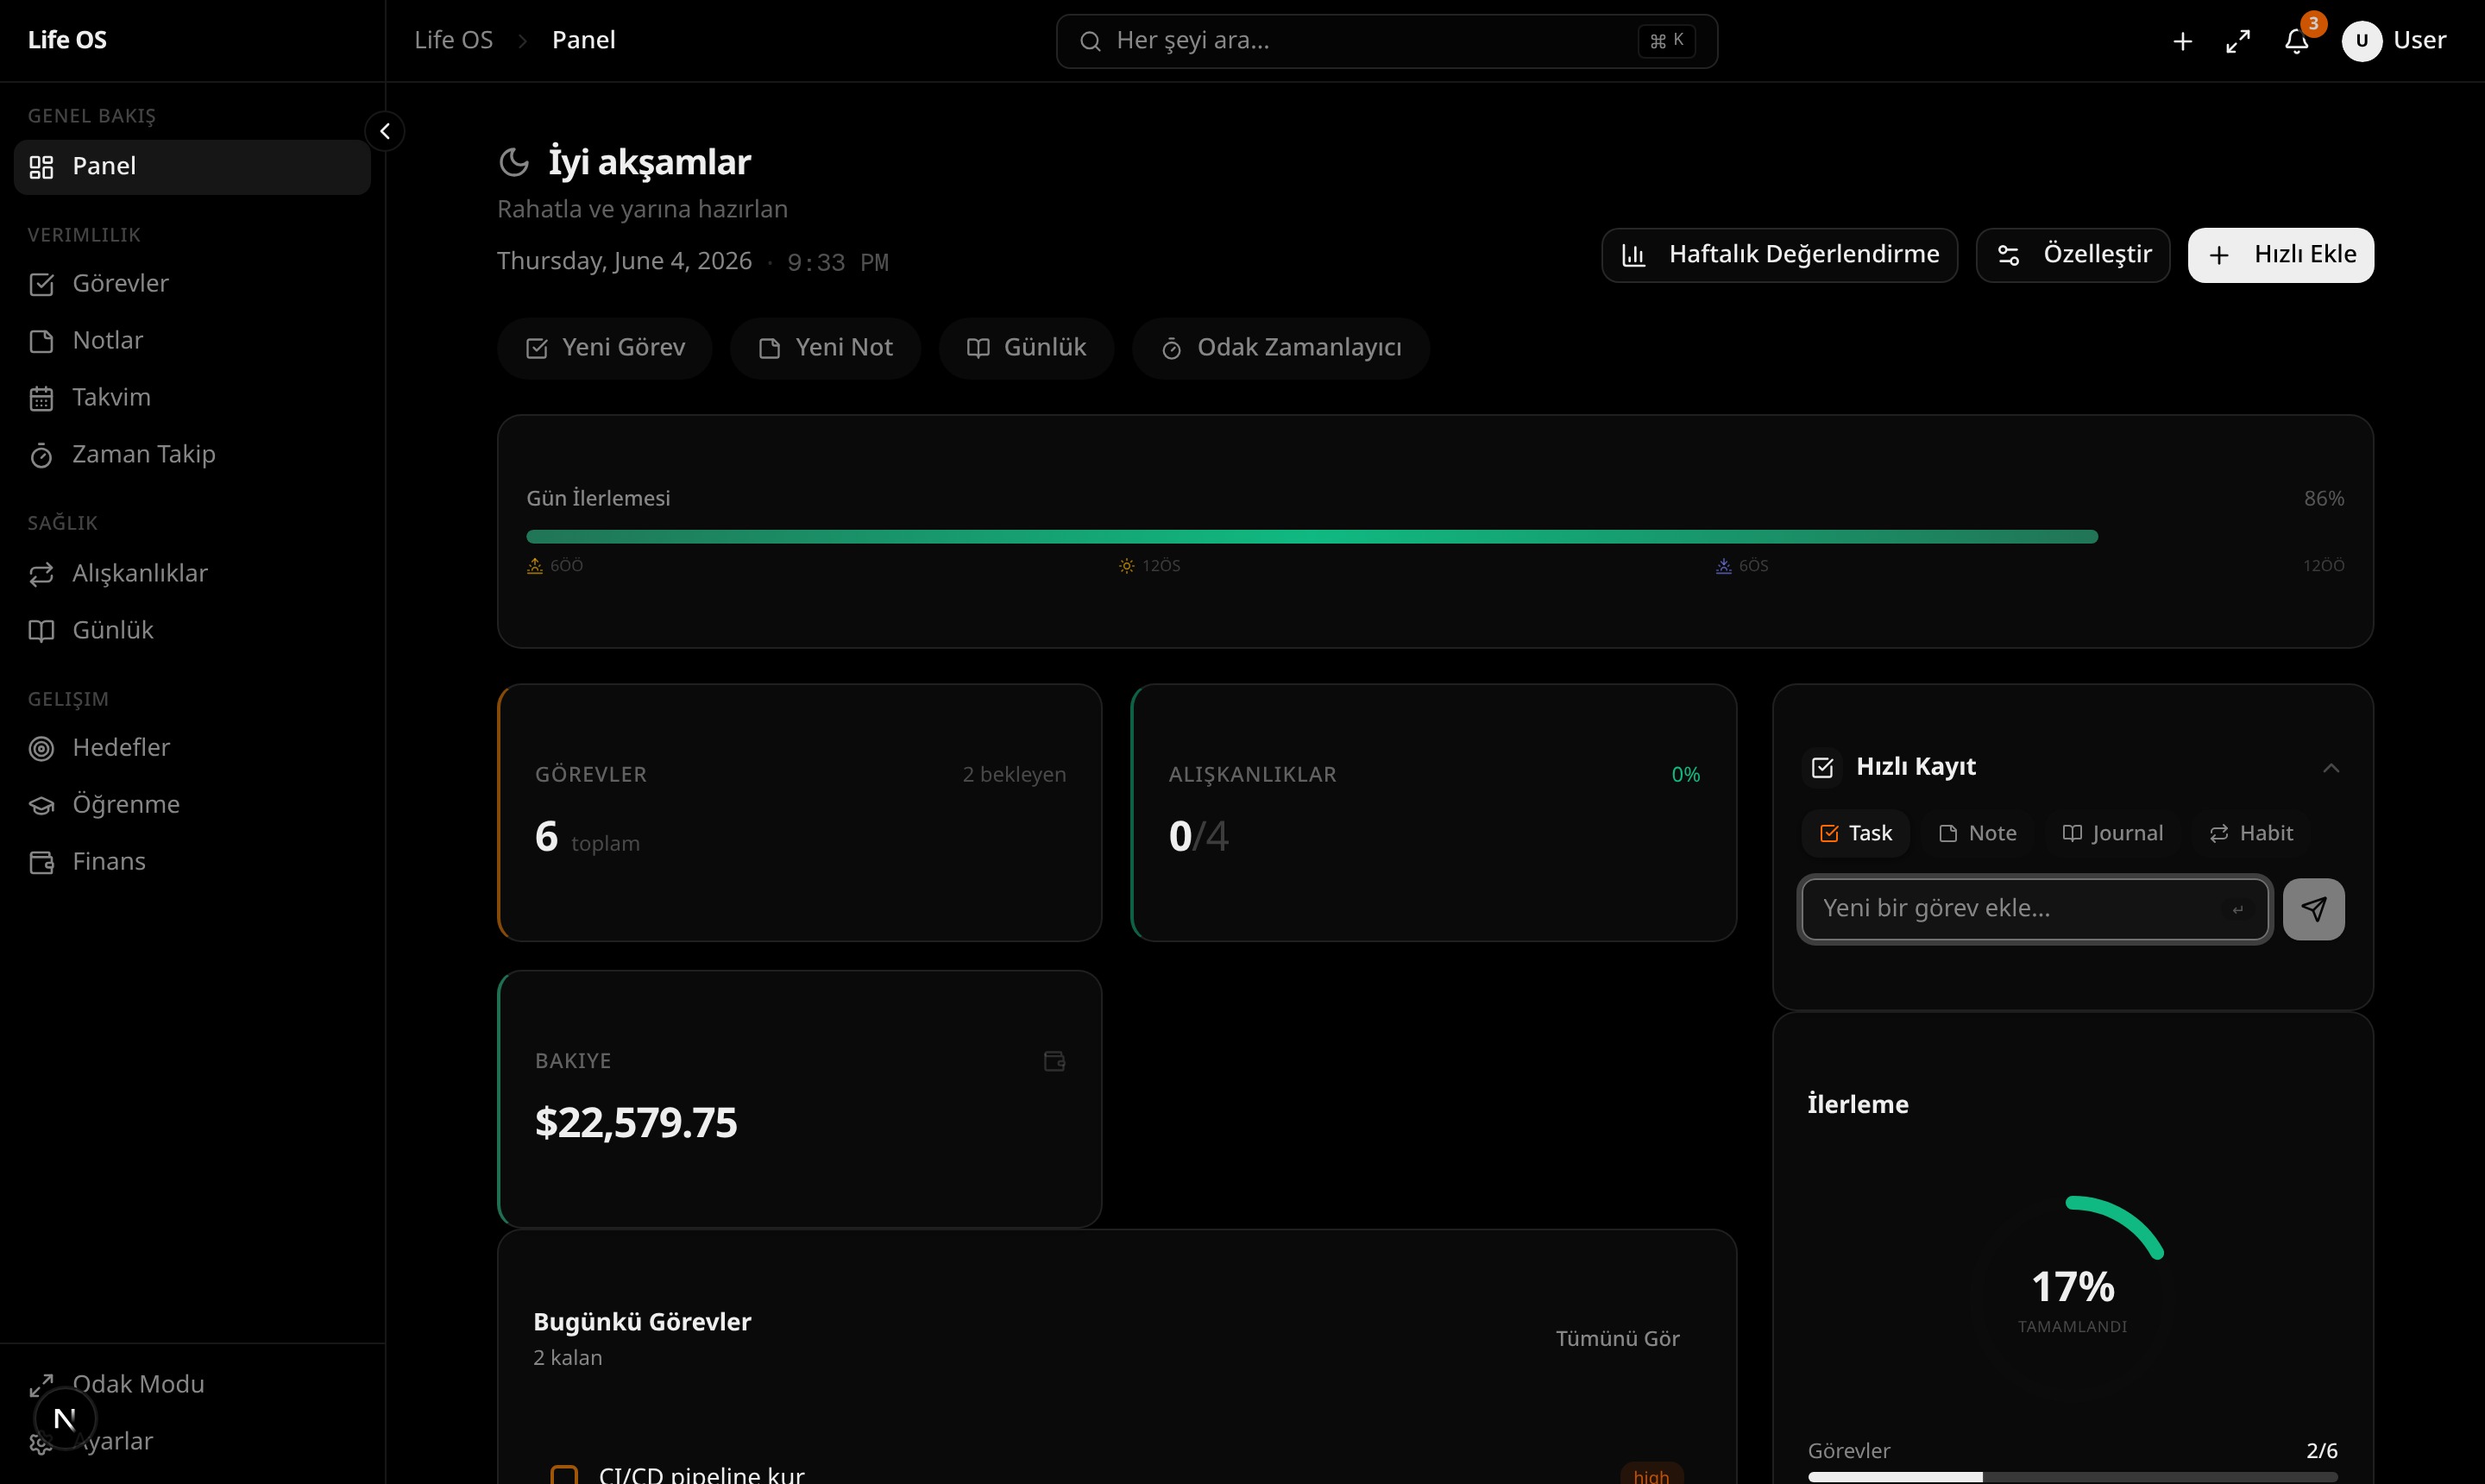Image resolution: width=2485 pixels, height=1484 pixels.
Task: Click the '2 bekleyen' text
Action: click(x=1014, y=775)
